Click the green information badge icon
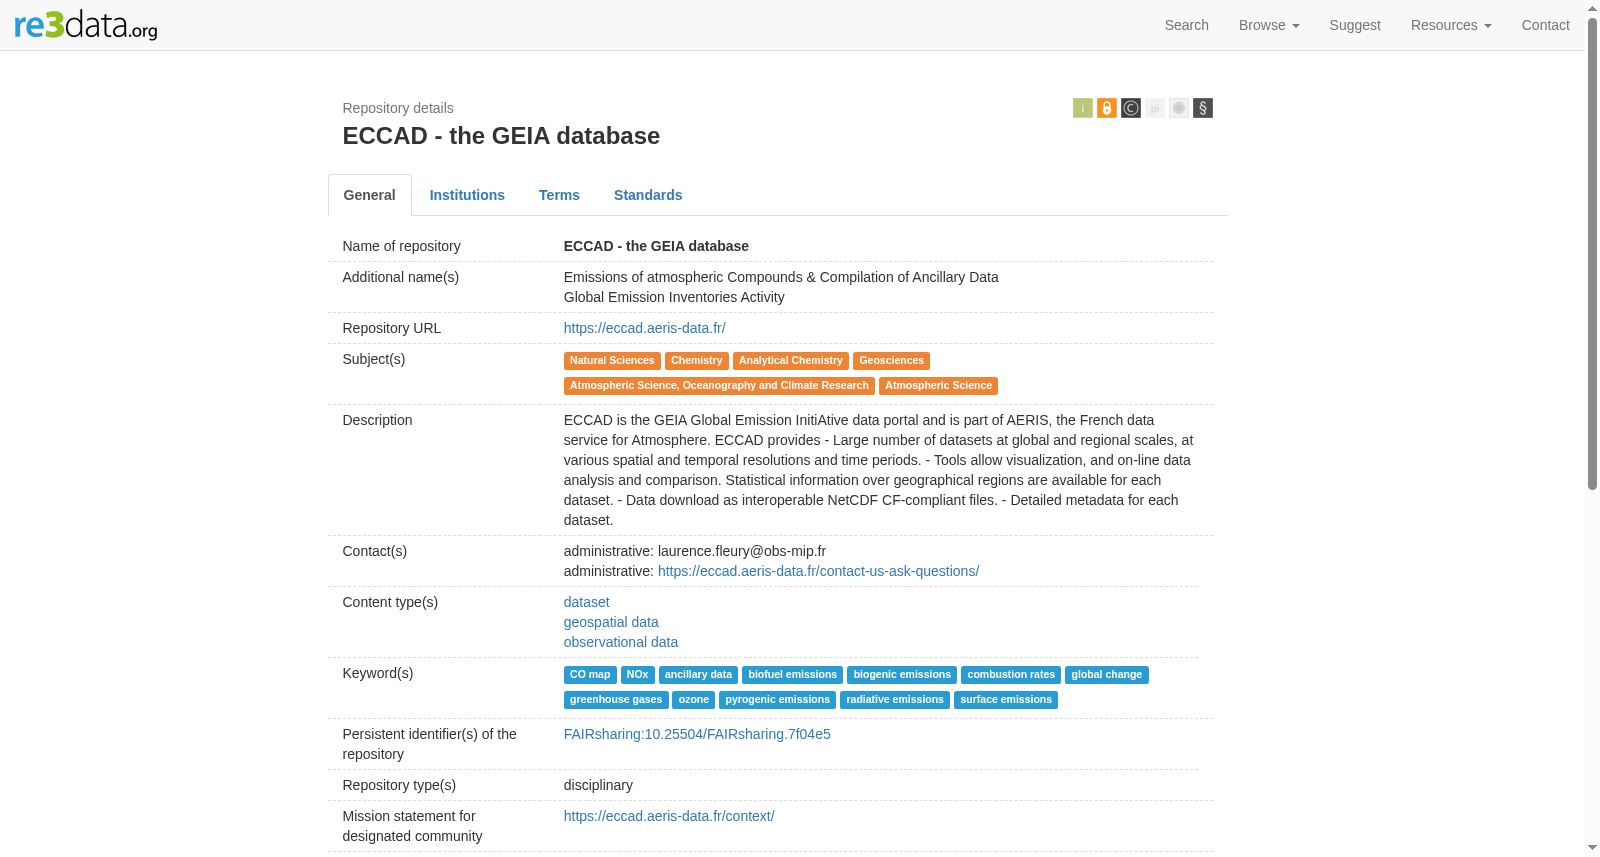This screenshot has height=857, width=1600. [x=1082, y=108]
